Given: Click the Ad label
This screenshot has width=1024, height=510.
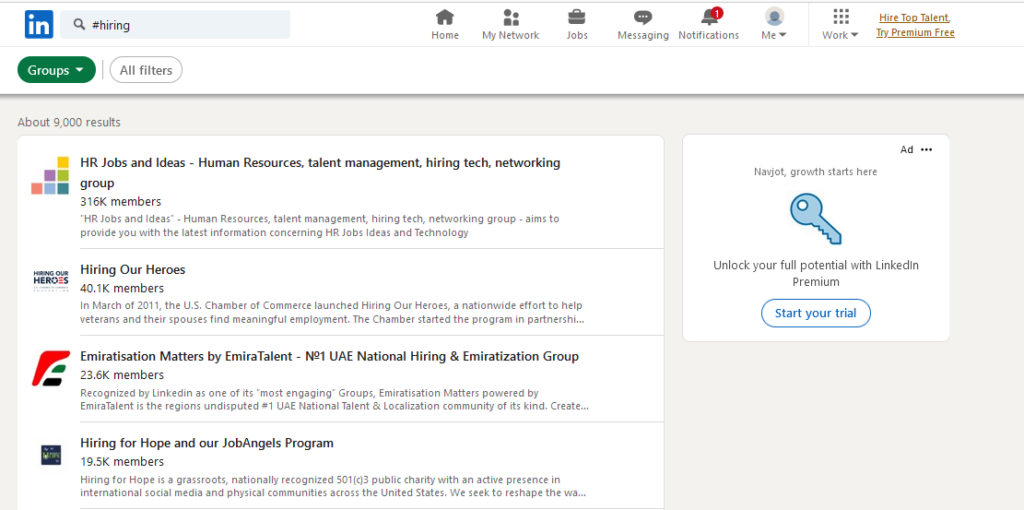Looking at the screenshot, I should 906,150.
